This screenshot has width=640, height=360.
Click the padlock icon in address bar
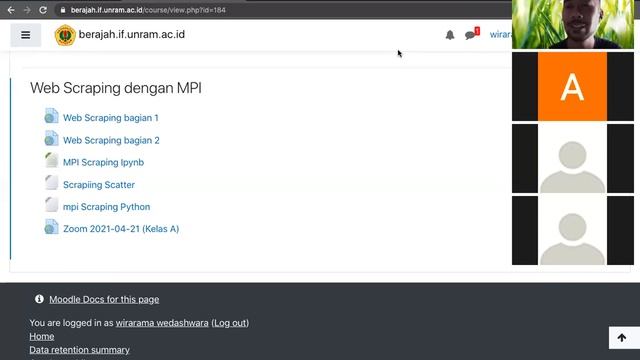pos(63,10)
